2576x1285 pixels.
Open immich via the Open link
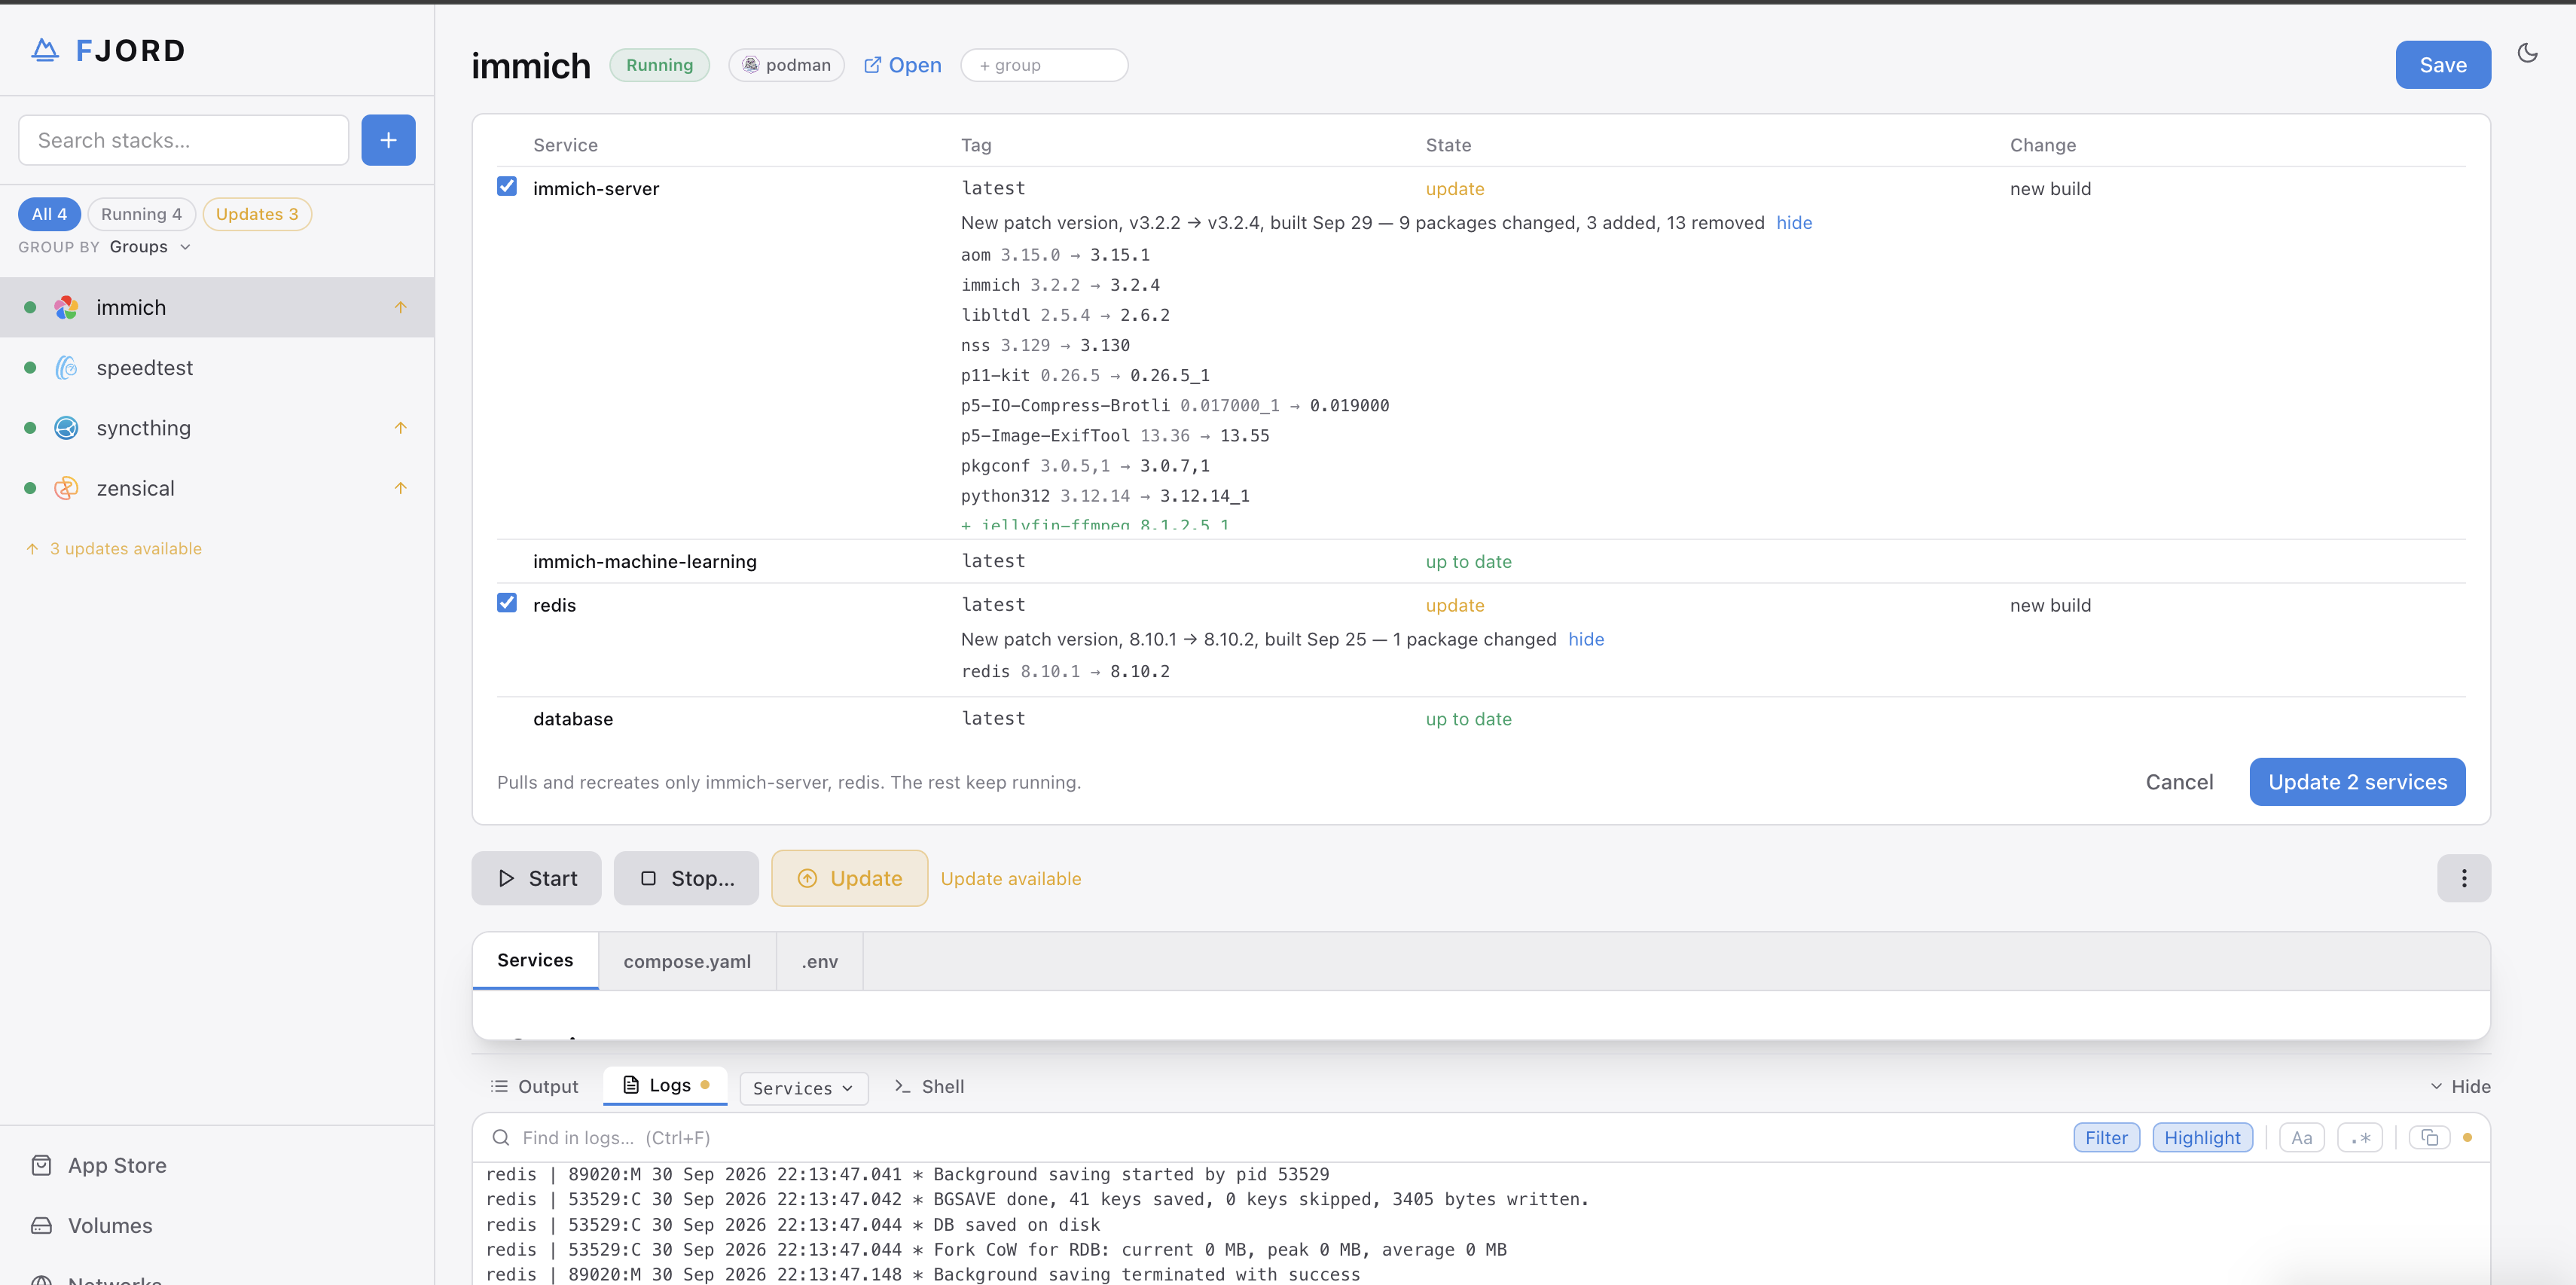902,65
